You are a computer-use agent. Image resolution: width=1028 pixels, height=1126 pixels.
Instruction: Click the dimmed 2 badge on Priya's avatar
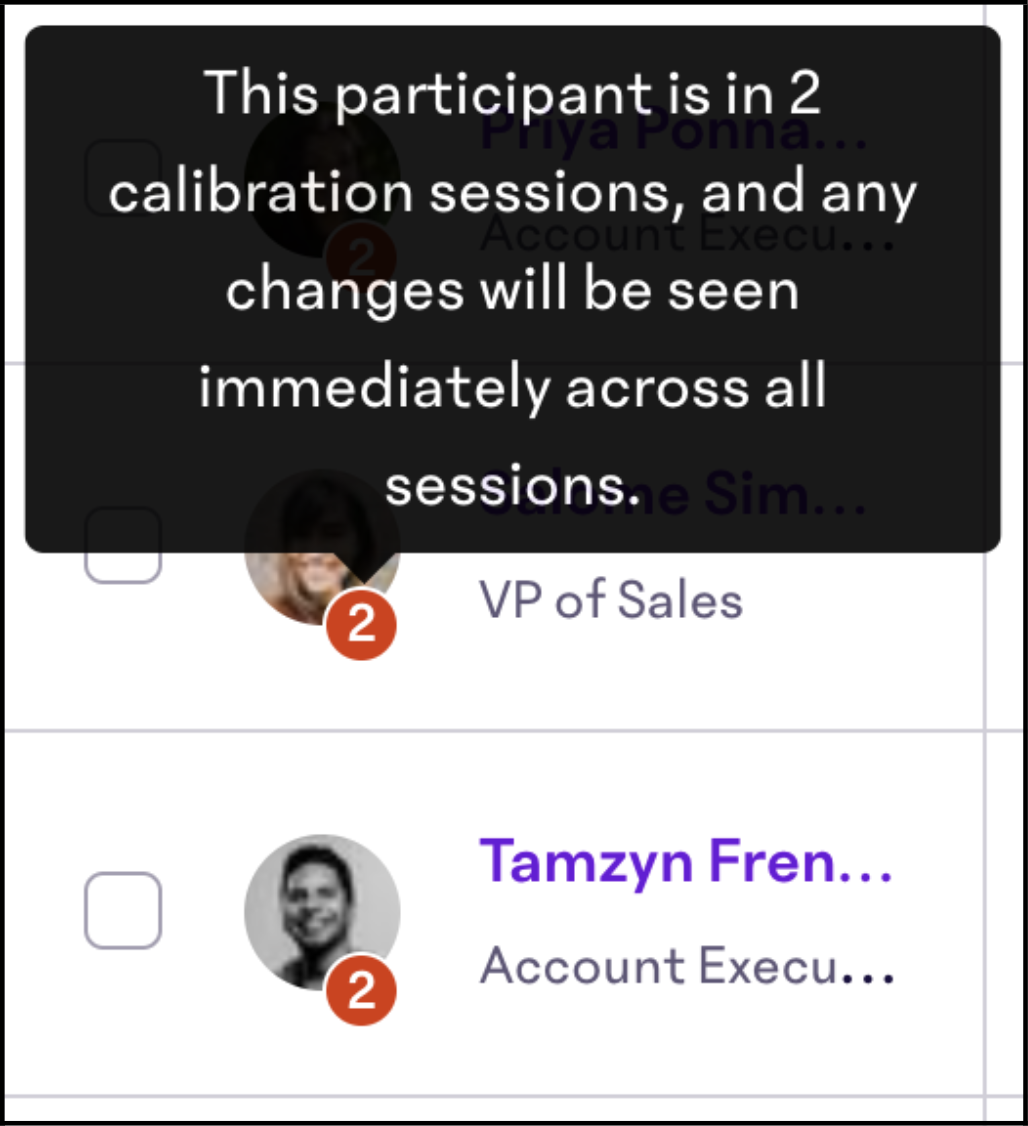click(x=361, y=256)
